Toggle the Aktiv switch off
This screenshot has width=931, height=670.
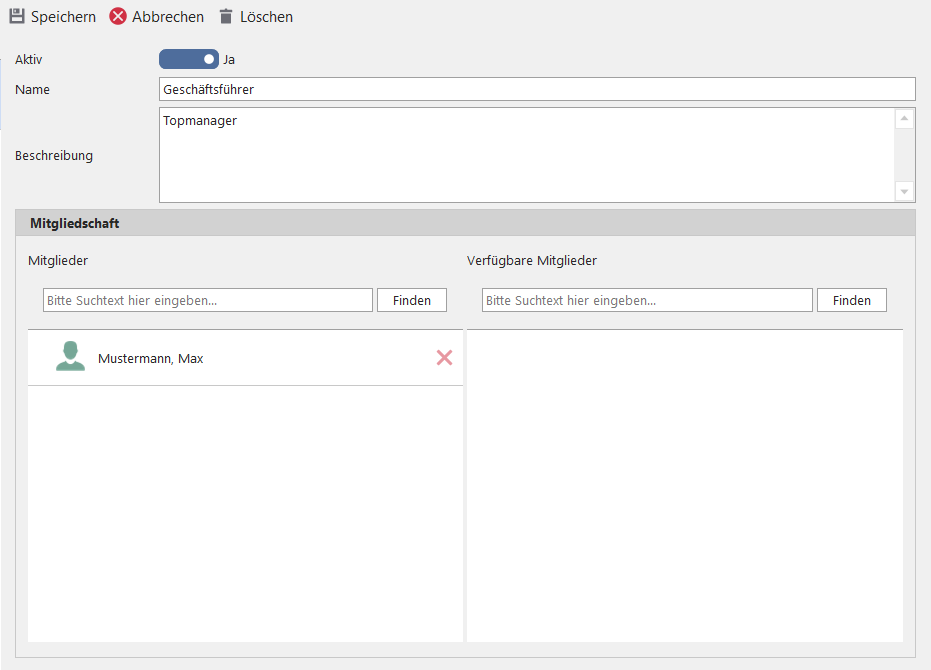click(188, 59)
